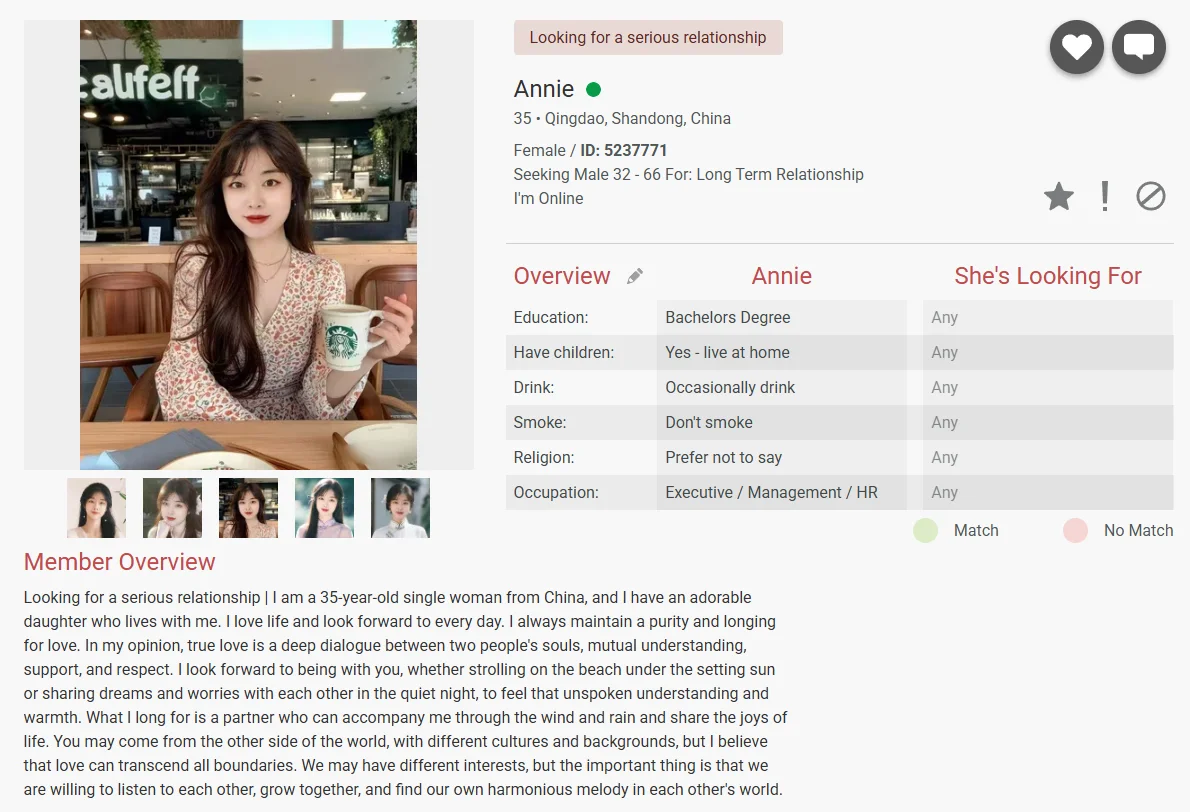Screen dimensions: 1190x812
Task: Open the fourth outdoor photo thumbnail
Action: tap(324, 508)
